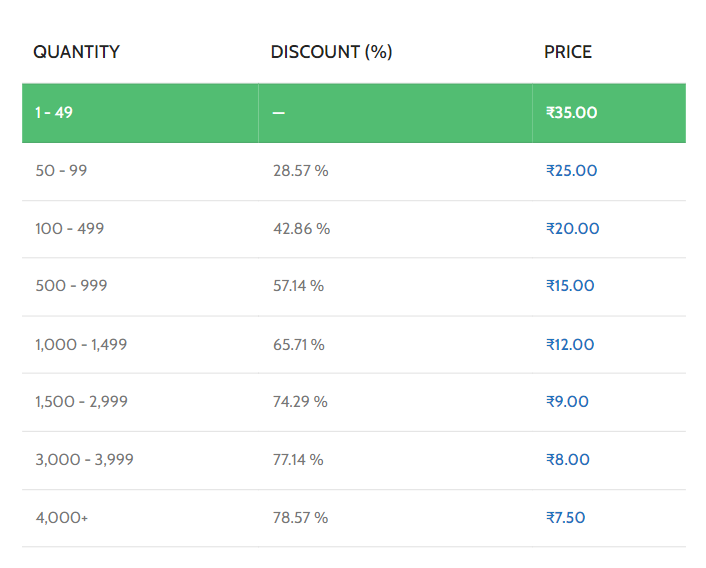Click the QUANTITY column header
The width and height of the screenshot is (706, 568).
pos(77,52)
